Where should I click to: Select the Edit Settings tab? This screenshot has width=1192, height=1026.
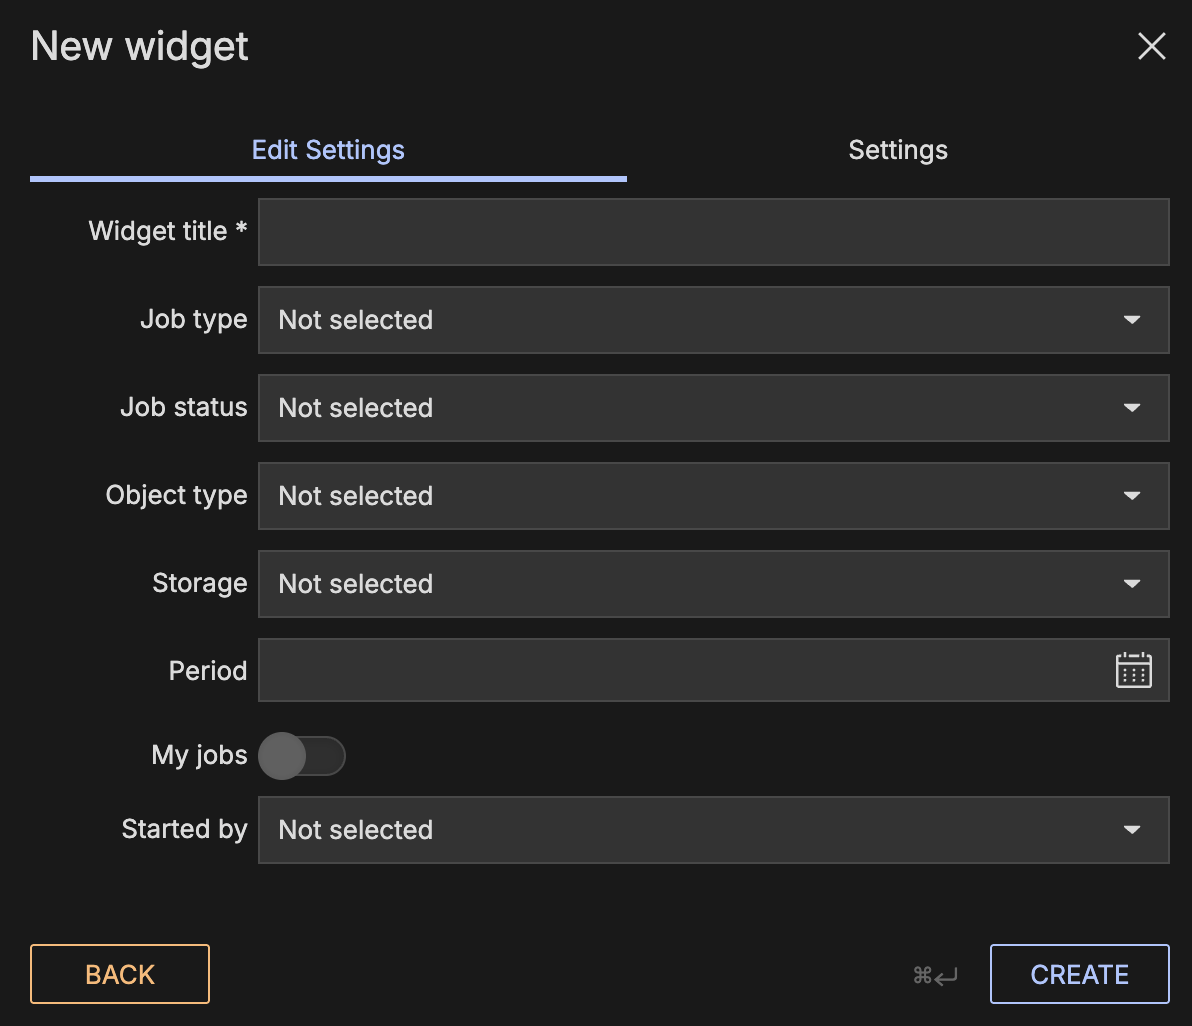point(328,150)
